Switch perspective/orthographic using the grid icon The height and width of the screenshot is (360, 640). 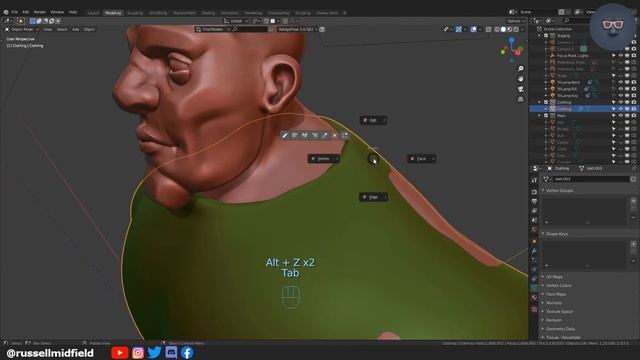tap(520, 99)
